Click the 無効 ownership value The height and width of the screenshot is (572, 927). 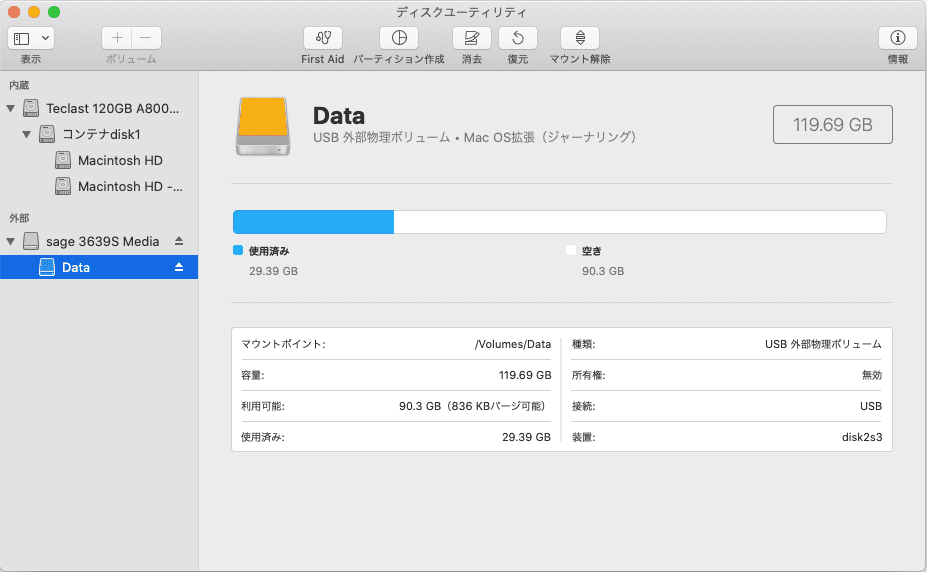point(872,375)
